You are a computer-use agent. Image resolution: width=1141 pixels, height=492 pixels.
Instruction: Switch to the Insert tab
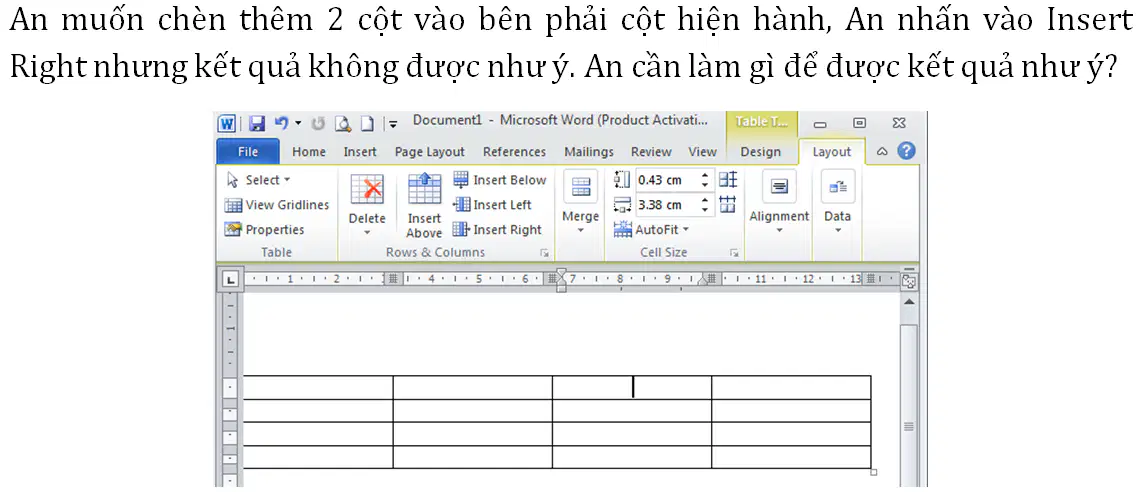coord(360,151)
